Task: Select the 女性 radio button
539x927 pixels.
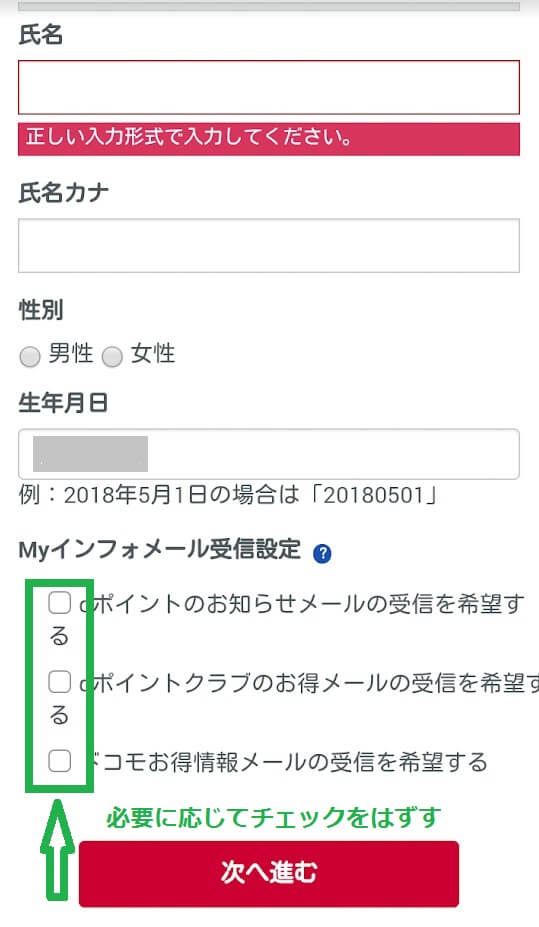Action: [x=112, y=356]
